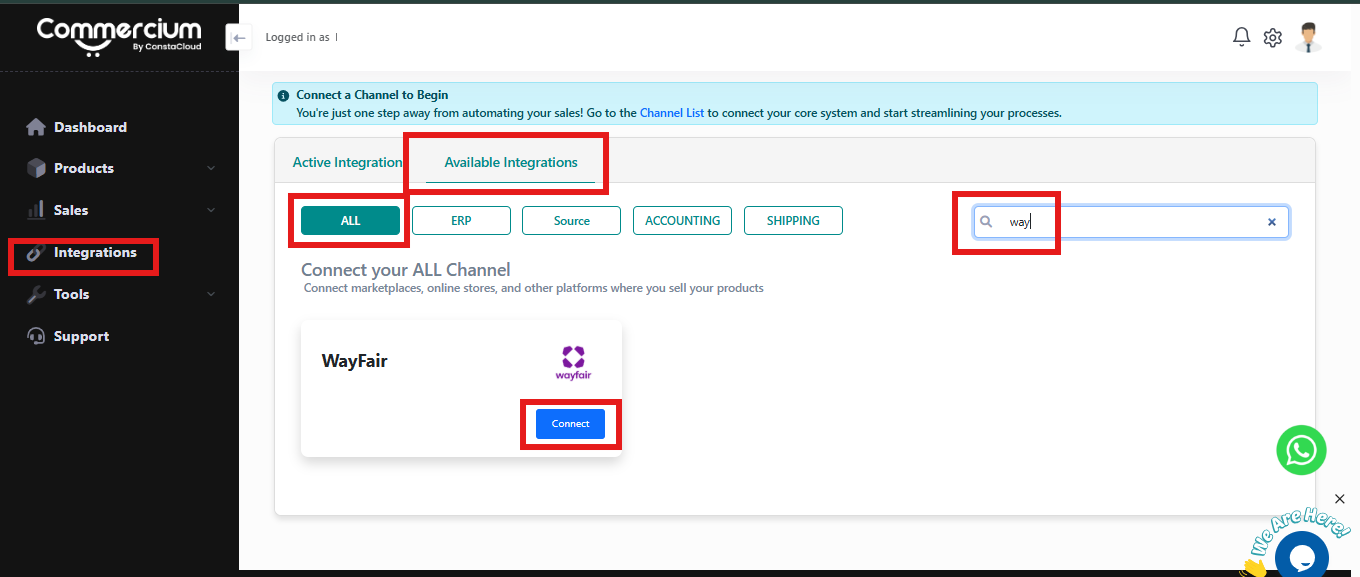
Task: Expand the Sales menu chevron
Action: coord(211,210)
